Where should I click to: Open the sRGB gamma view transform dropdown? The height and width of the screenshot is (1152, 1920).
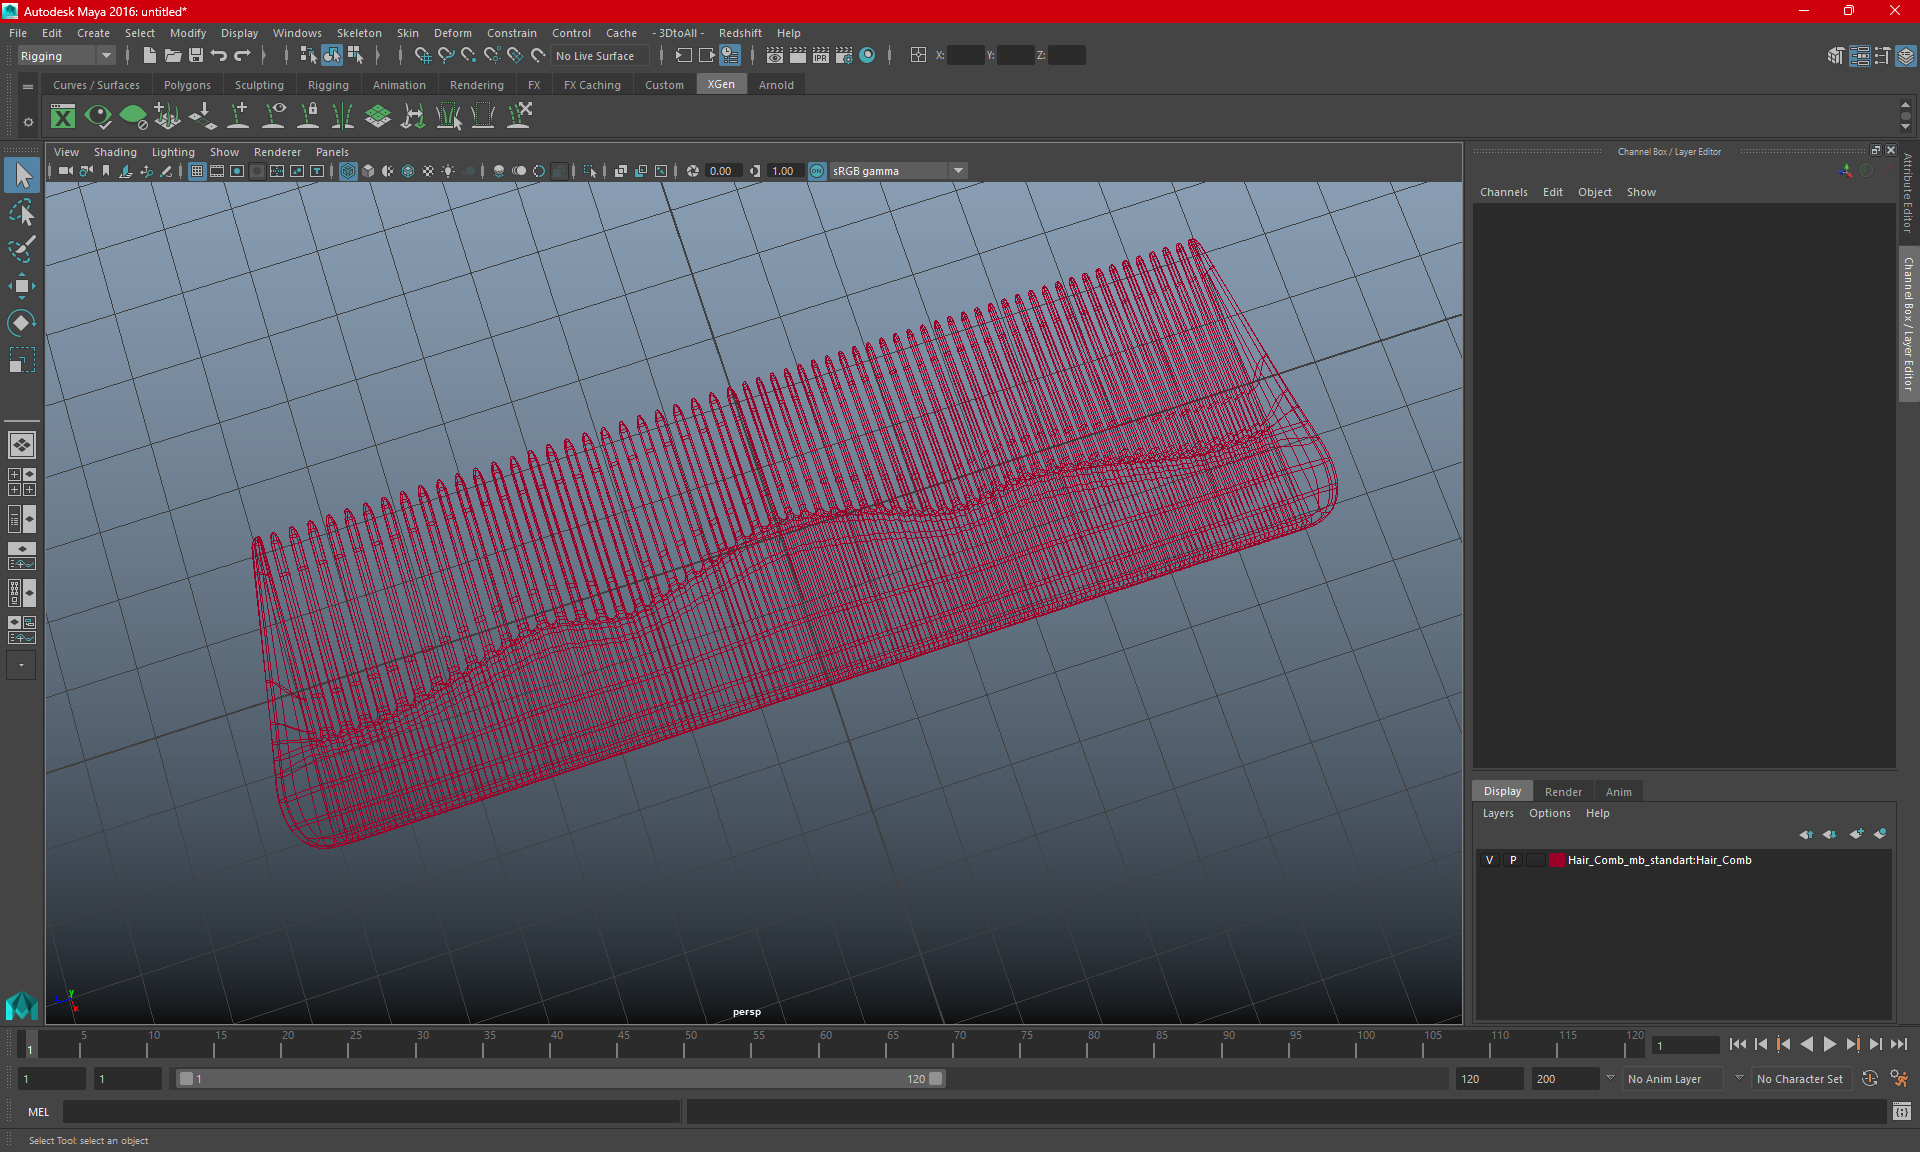tap(898, 171)
